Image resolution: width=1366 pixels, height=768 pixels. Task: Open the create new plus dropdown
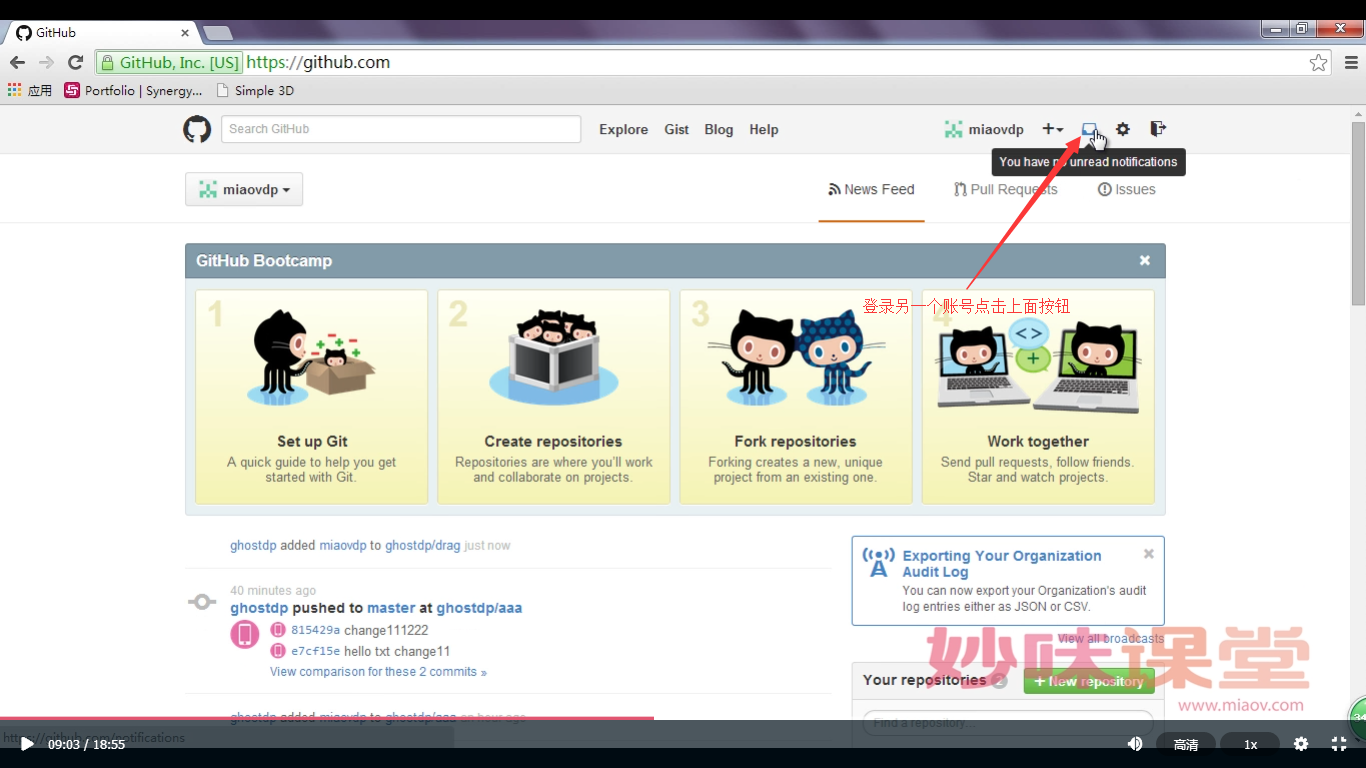click(1053, 129)
